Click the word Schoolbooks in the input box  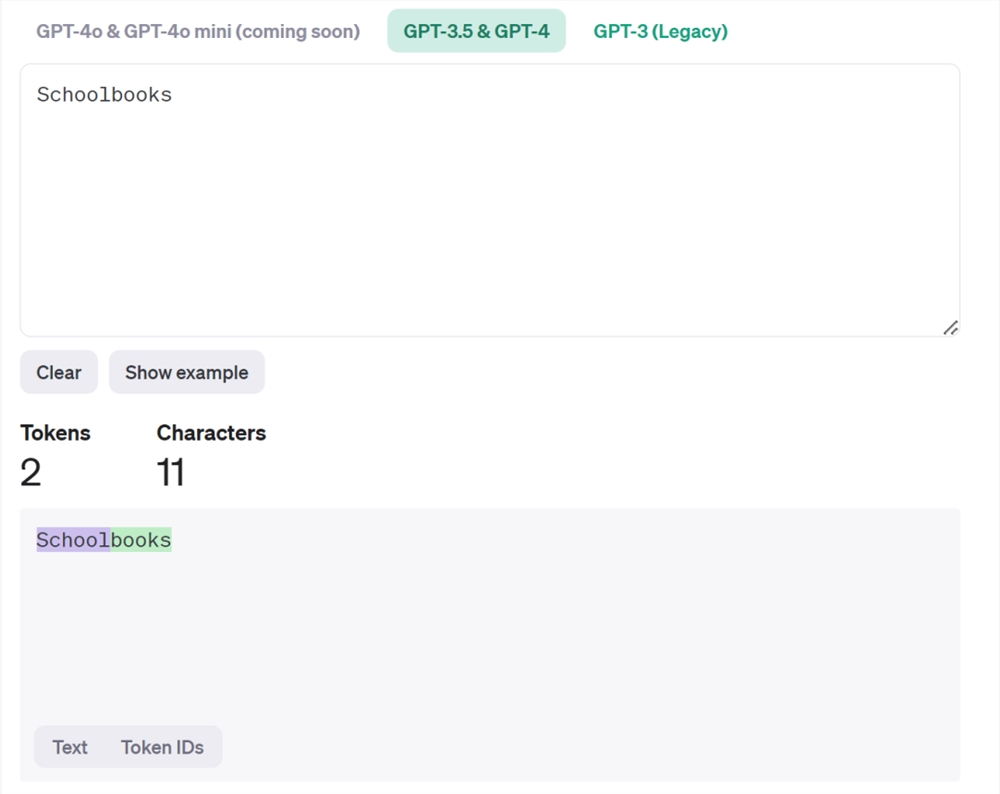click(x=104, y=96)
